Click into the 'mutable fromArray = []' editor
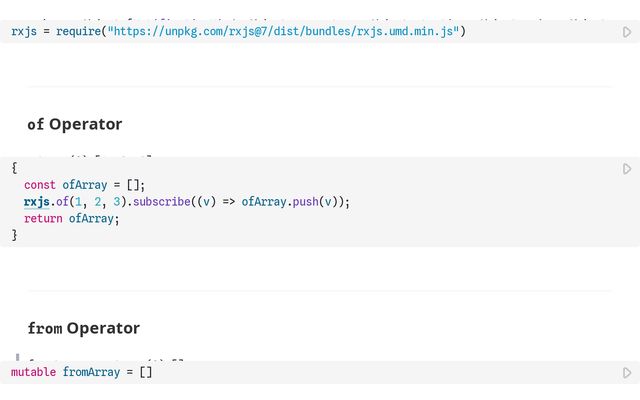This screenshot has height=400, width=640. coord(300,373)
